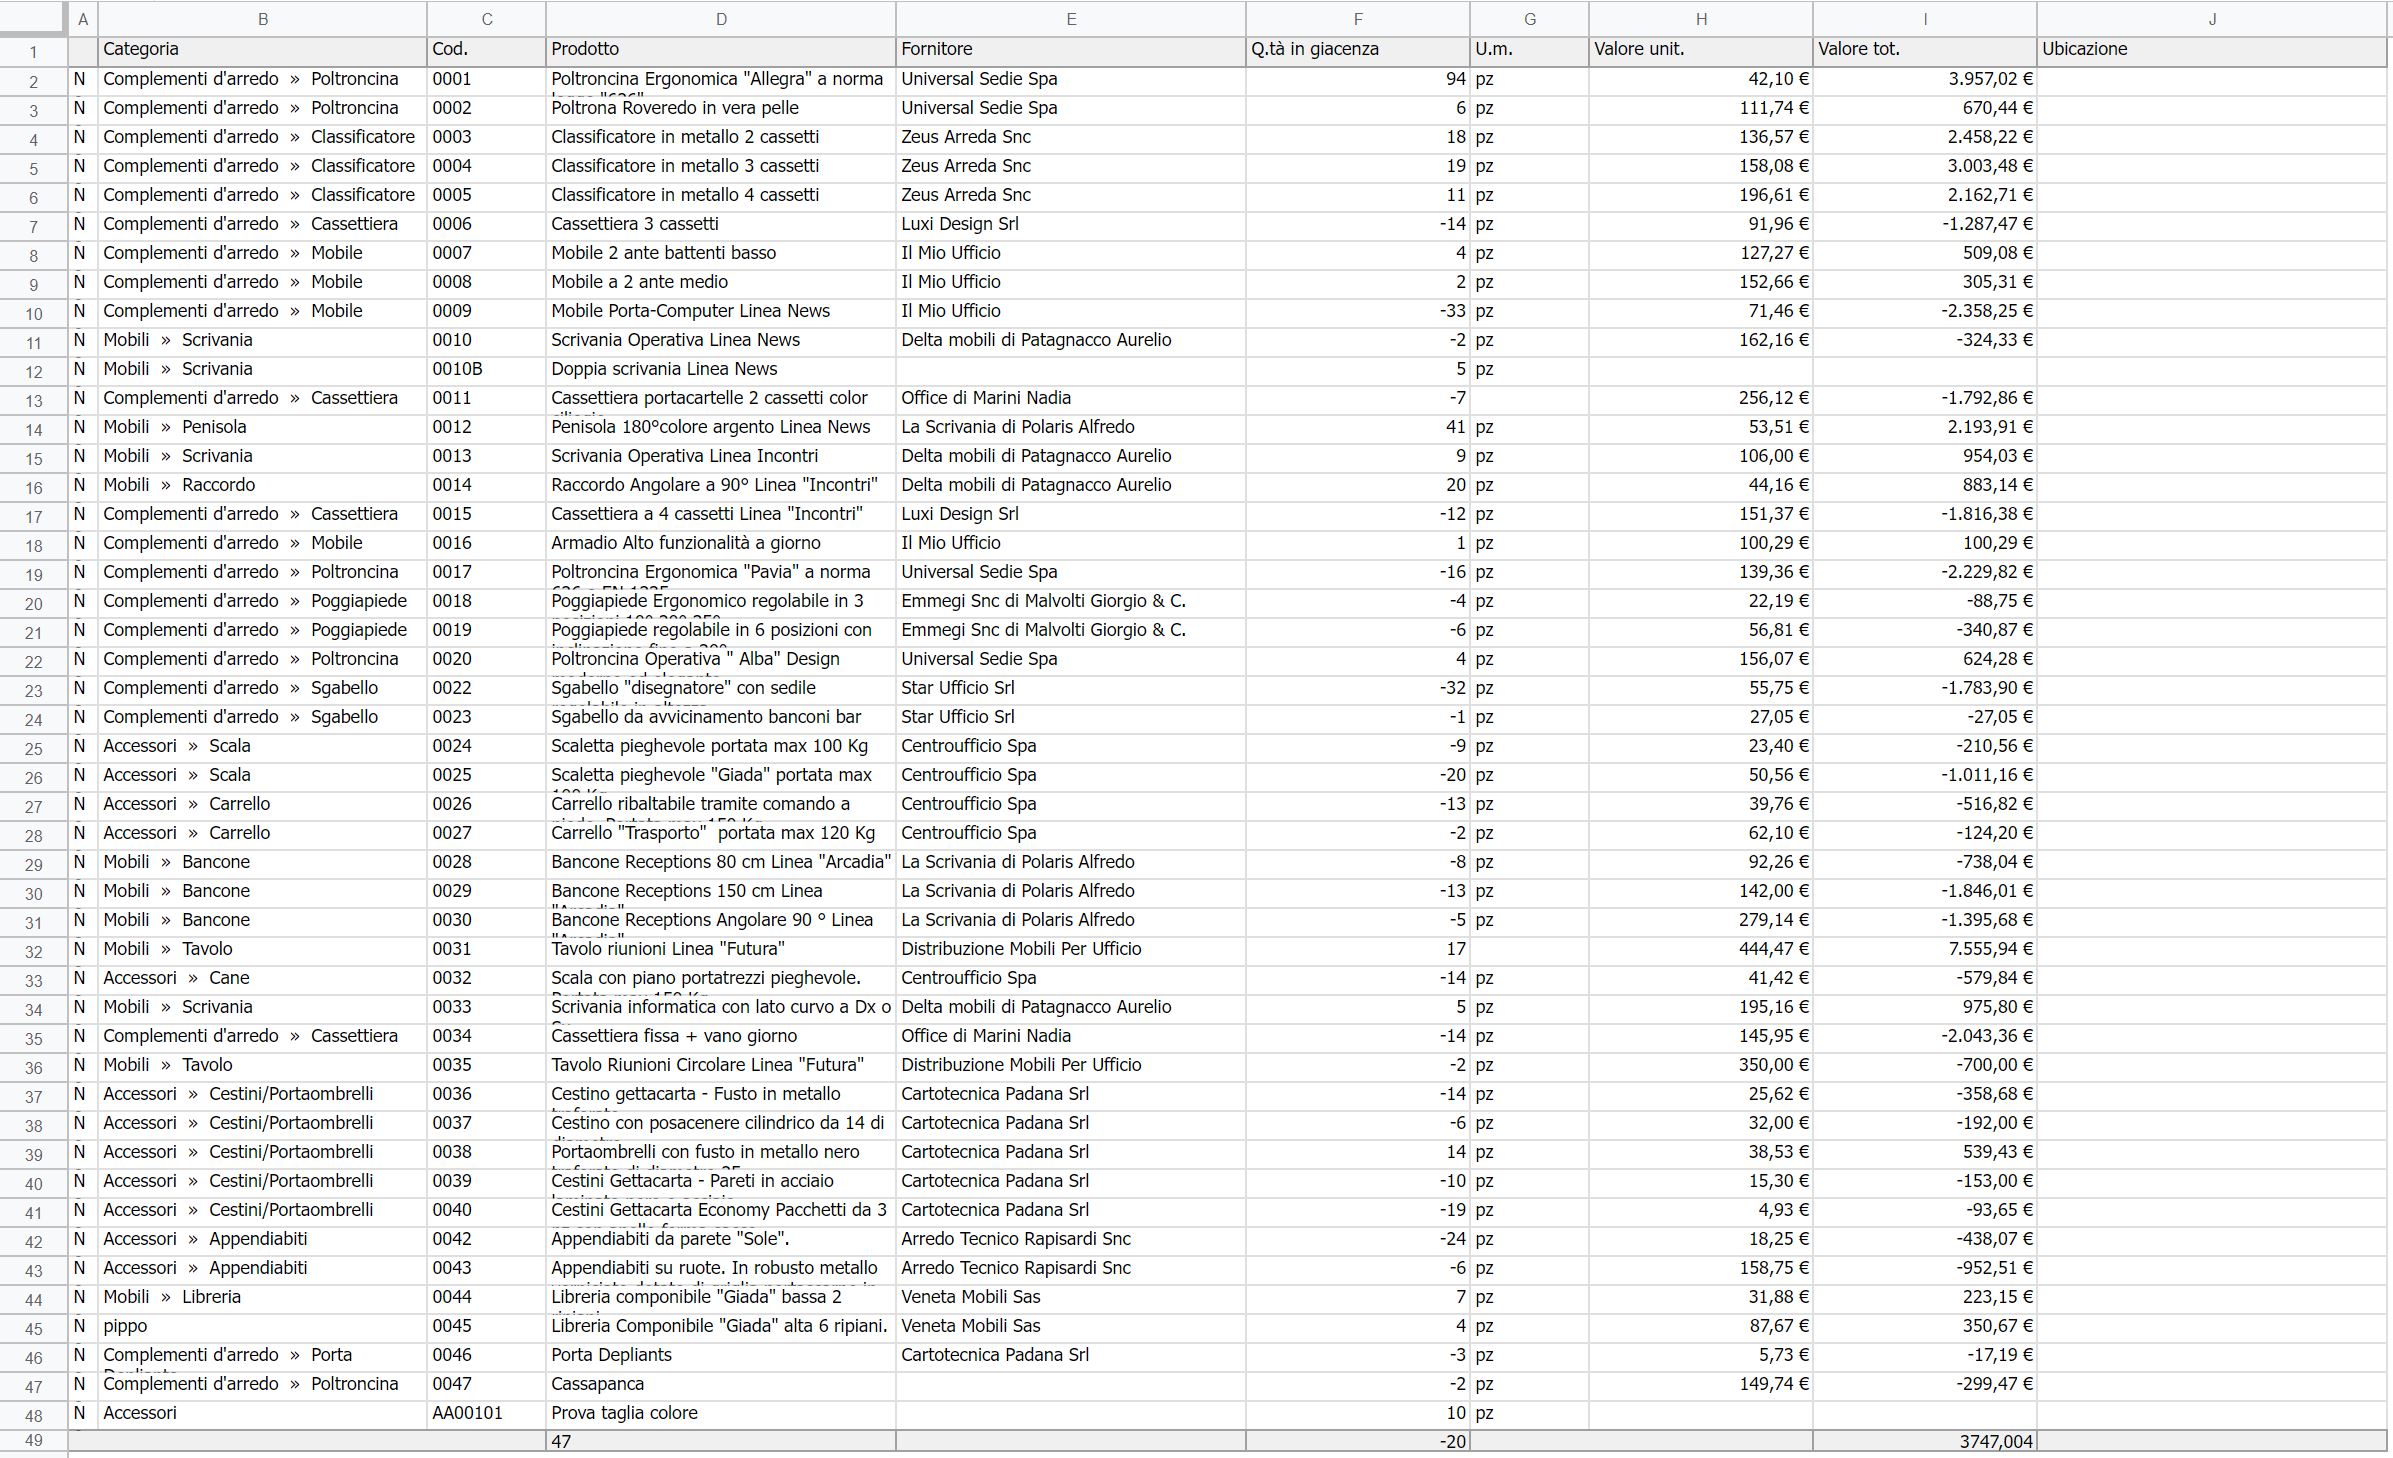Click 'Arredo Tecnico Rapisardi Snc' cell for code 0043
The width and height of the screenshot is (2393, 1458).
click(1071, 1269)
